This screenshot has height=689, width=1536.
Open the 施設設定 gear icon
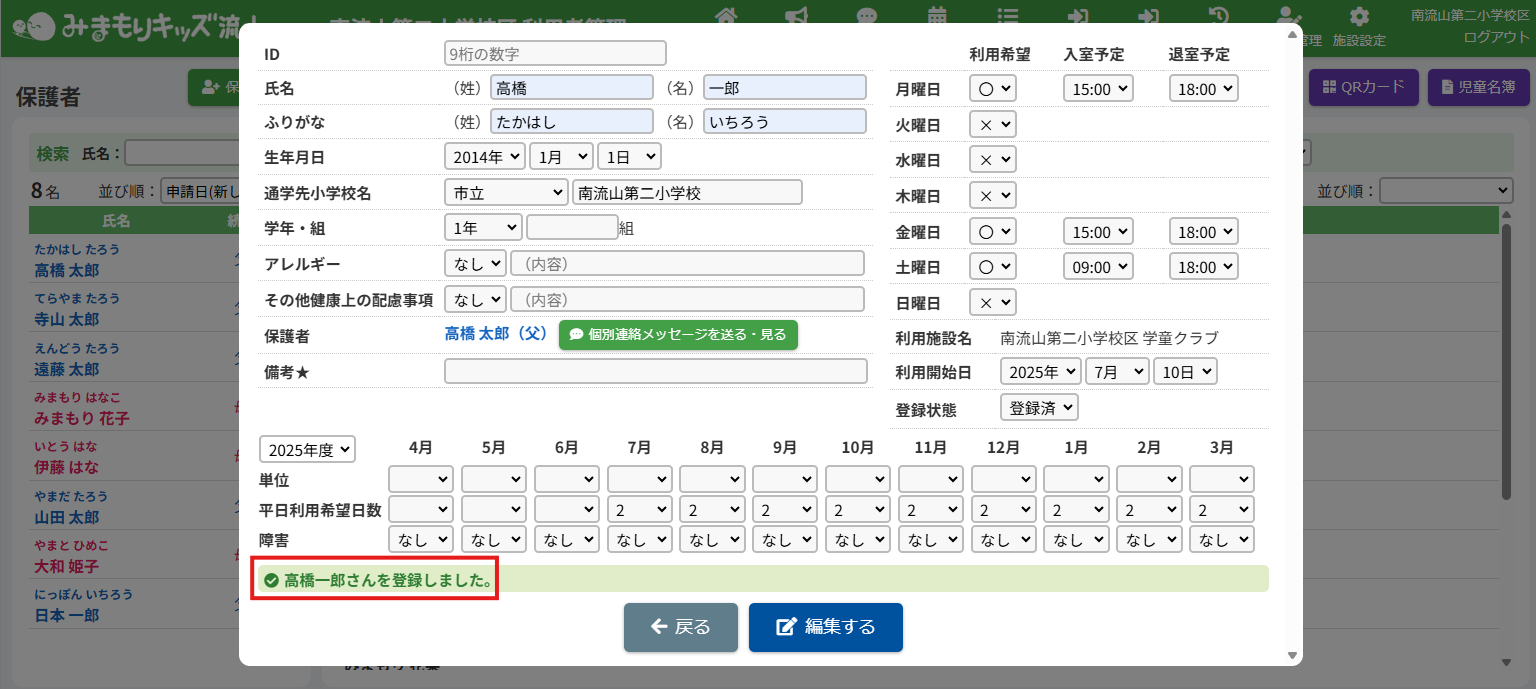(x=1359, y=18)
